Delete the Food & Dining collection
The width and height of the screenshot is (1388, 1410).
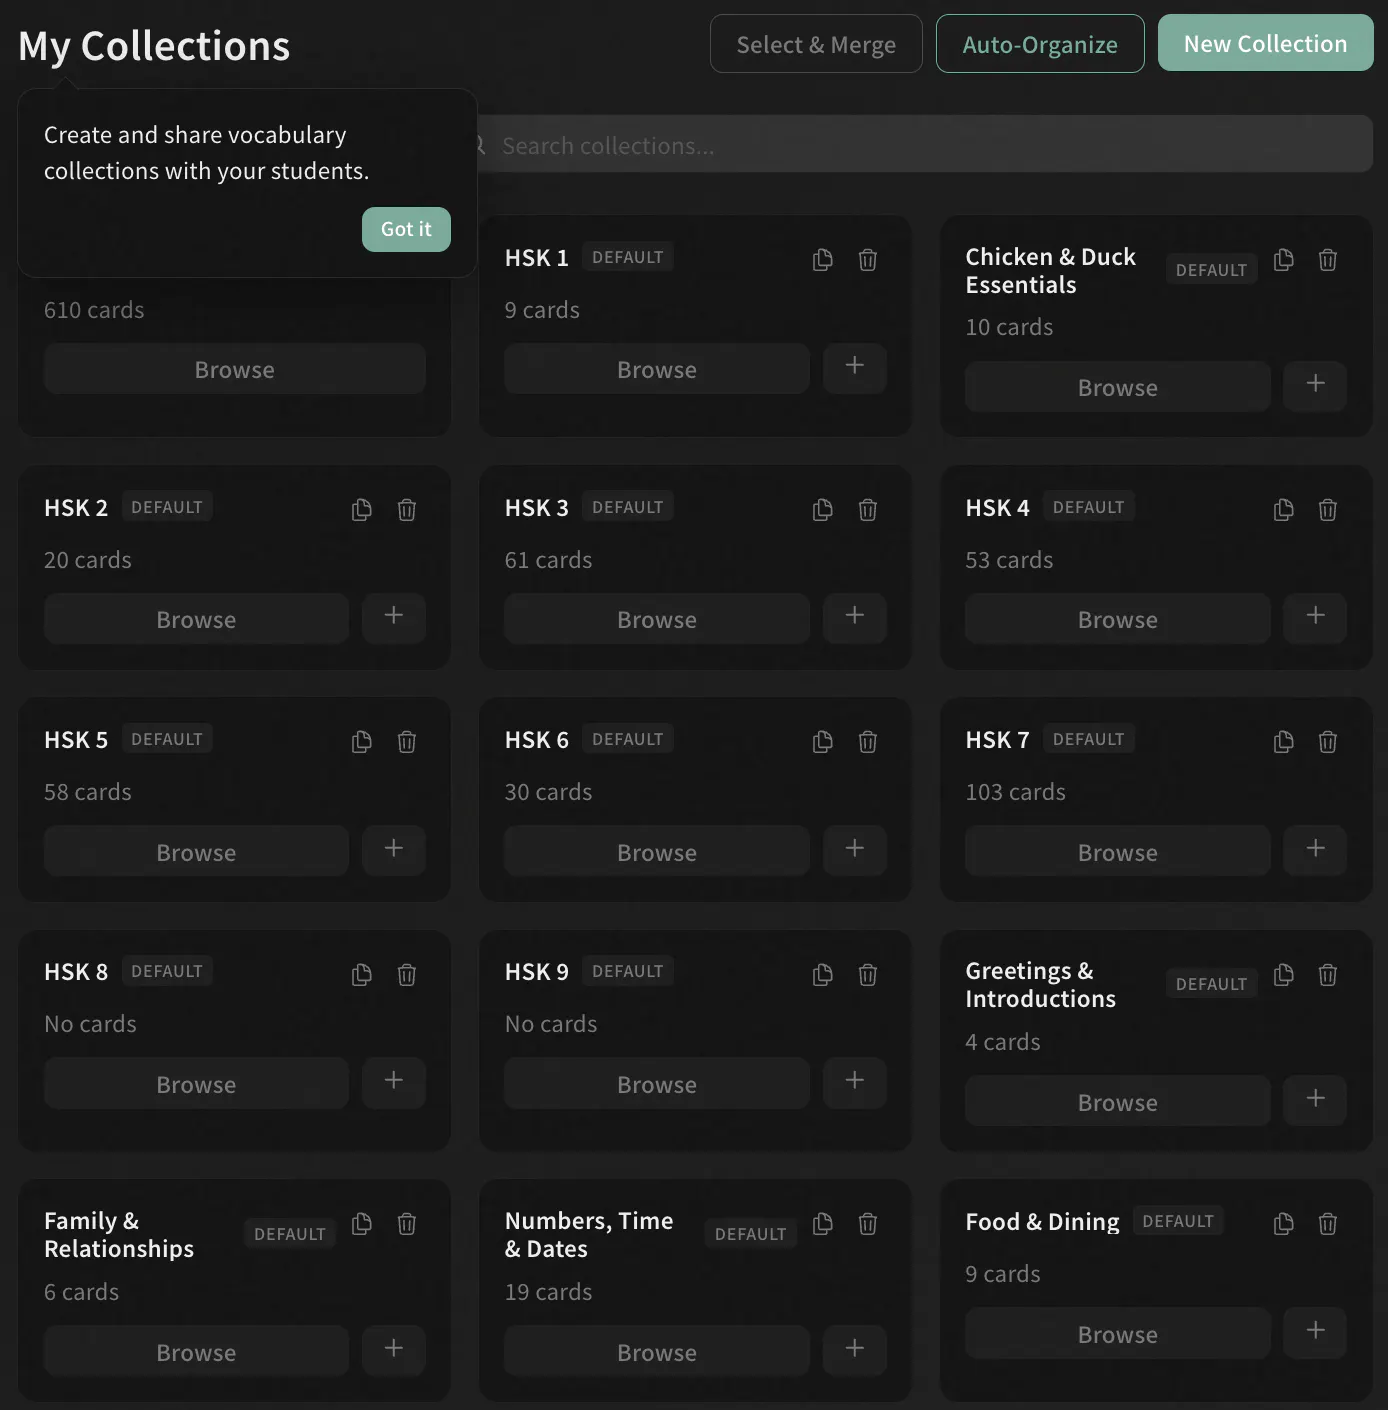(1328, 1224)
